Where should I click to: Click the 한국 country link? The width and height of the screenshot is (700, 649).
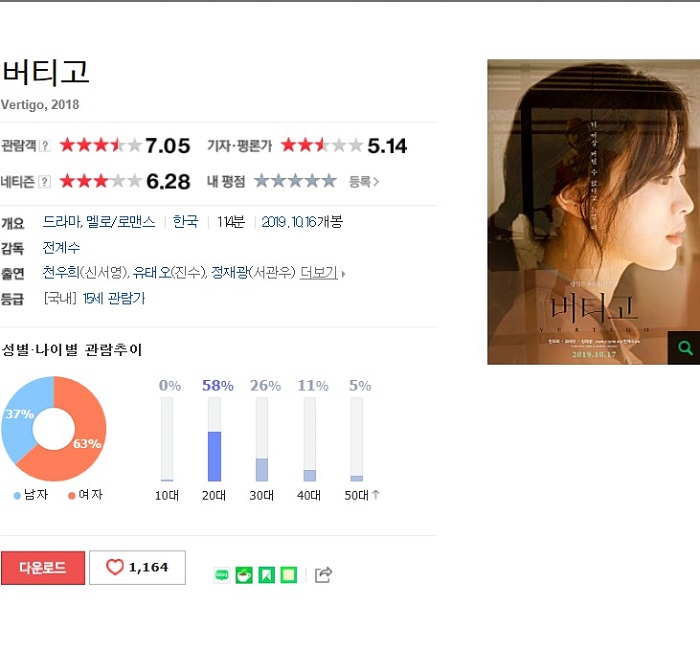185,222
